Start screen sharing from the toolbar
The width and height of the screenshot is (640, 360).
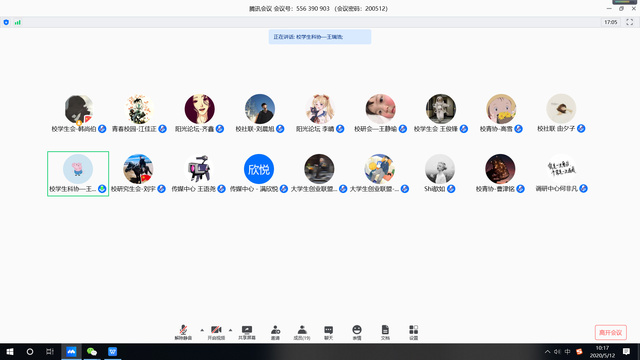pyautogui.click(x=247, y=332)
